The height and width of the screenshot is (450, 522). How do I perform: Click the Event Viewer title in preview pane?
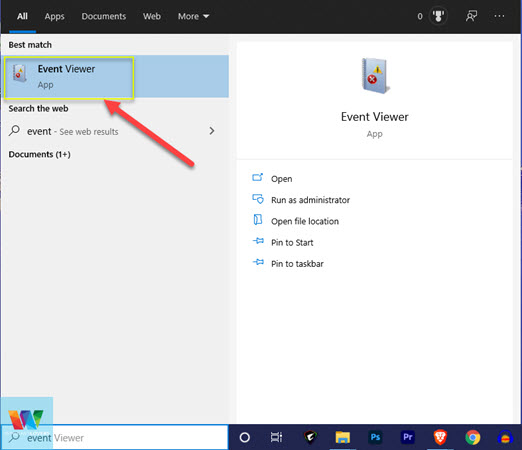coord(375,117)
